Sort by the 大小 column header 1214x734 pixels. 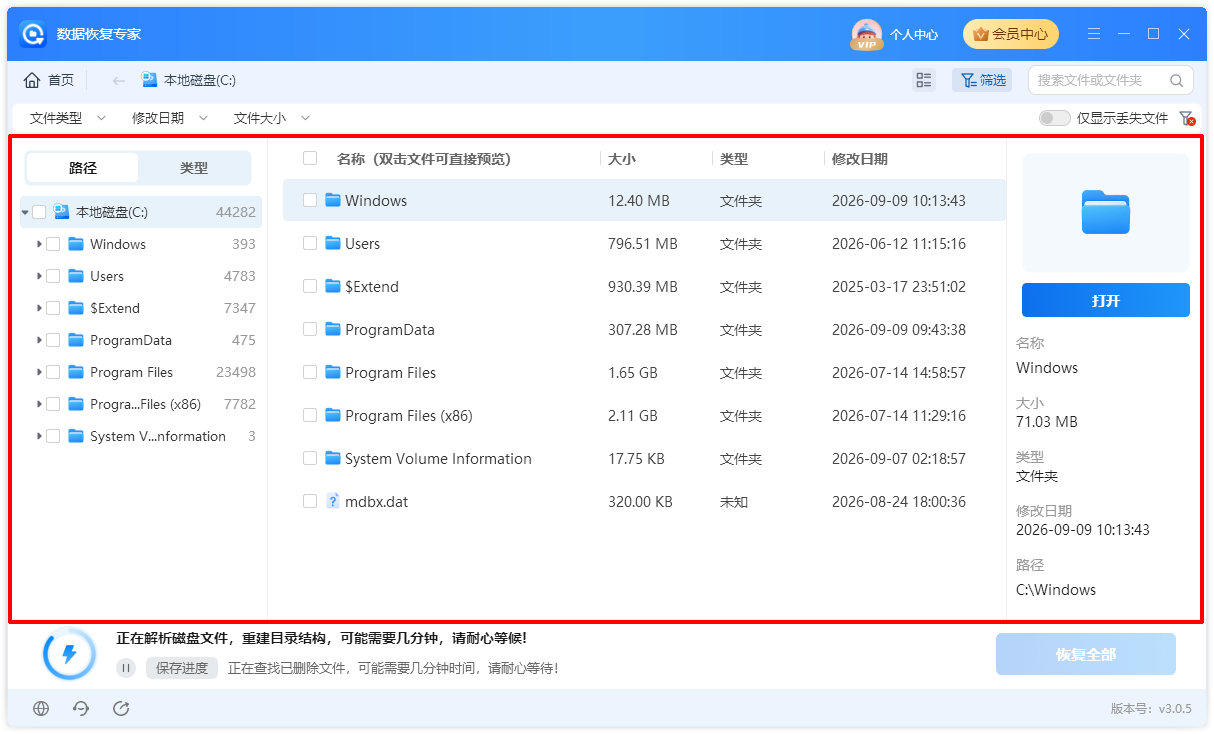(622, 158)
